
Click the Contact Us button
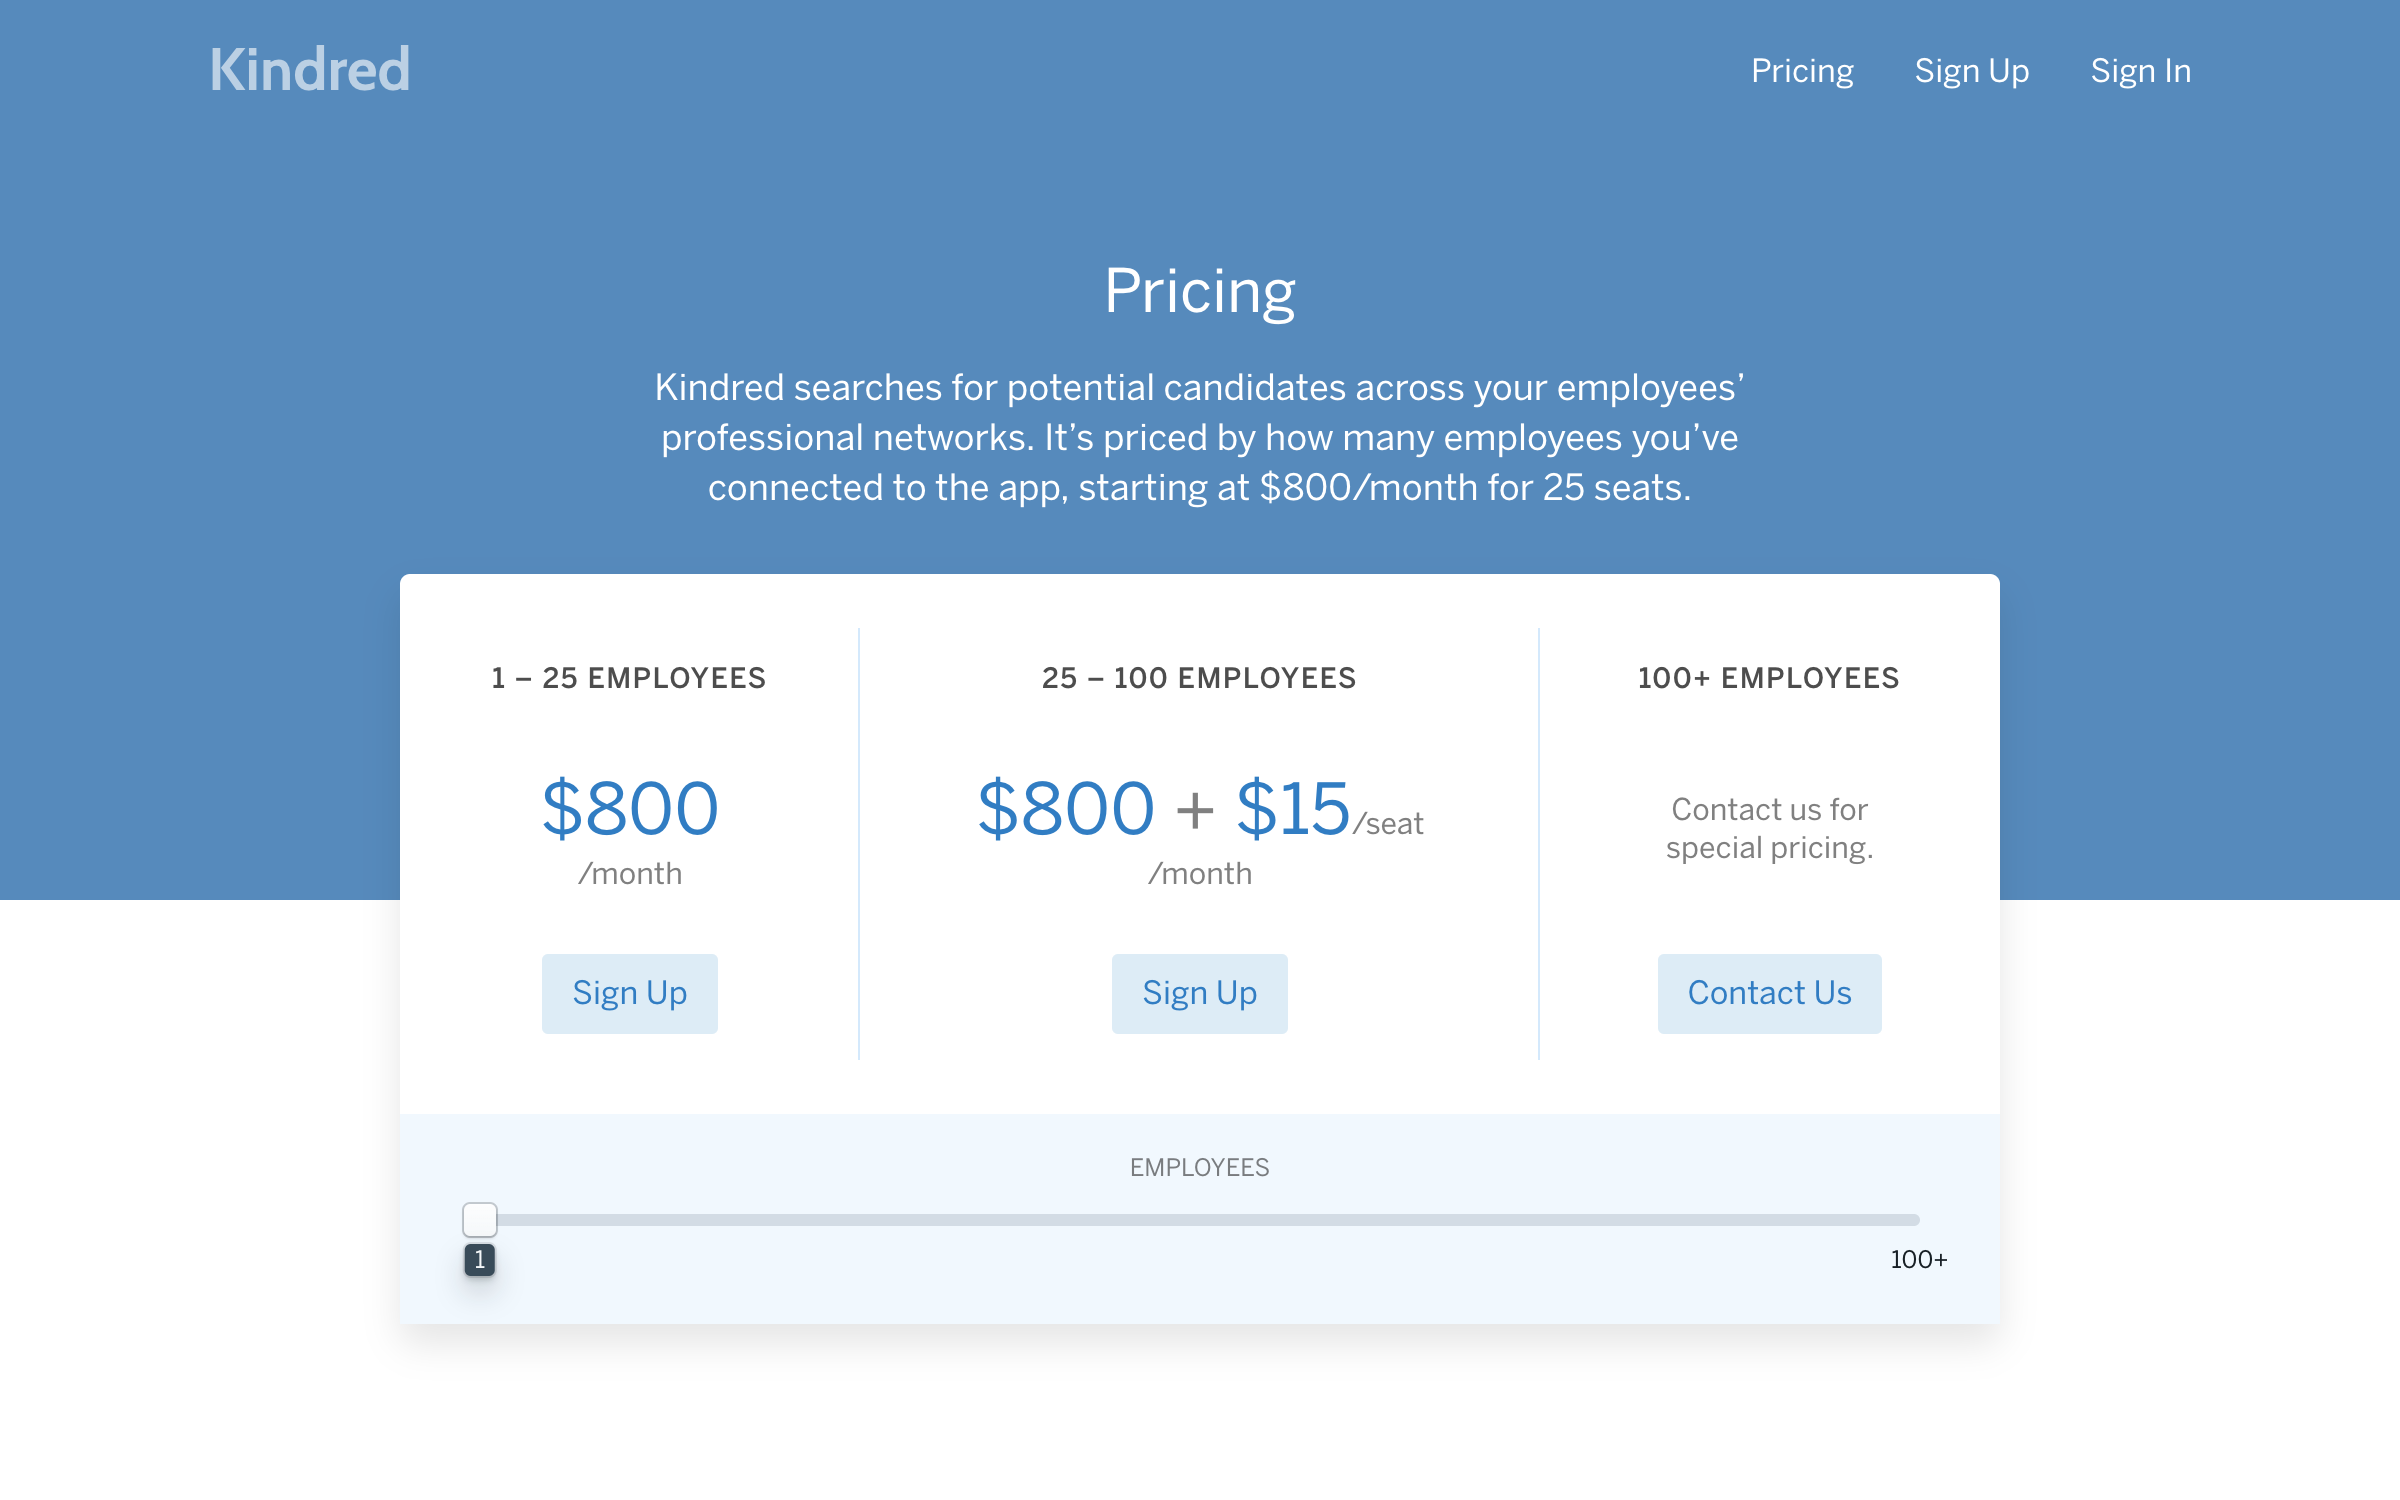click(1769, 993)
